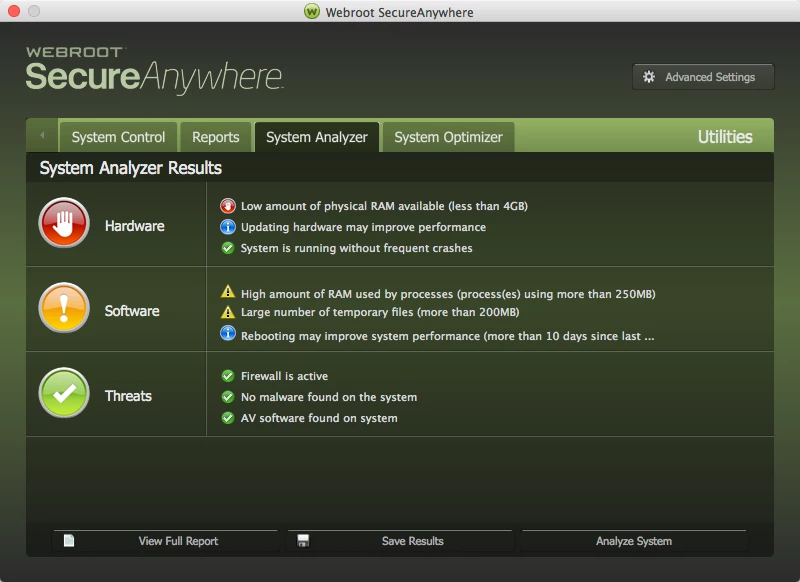Click 'Rebooting may improve system performance' text
800x582 pixels.
(x=447, y=336)
